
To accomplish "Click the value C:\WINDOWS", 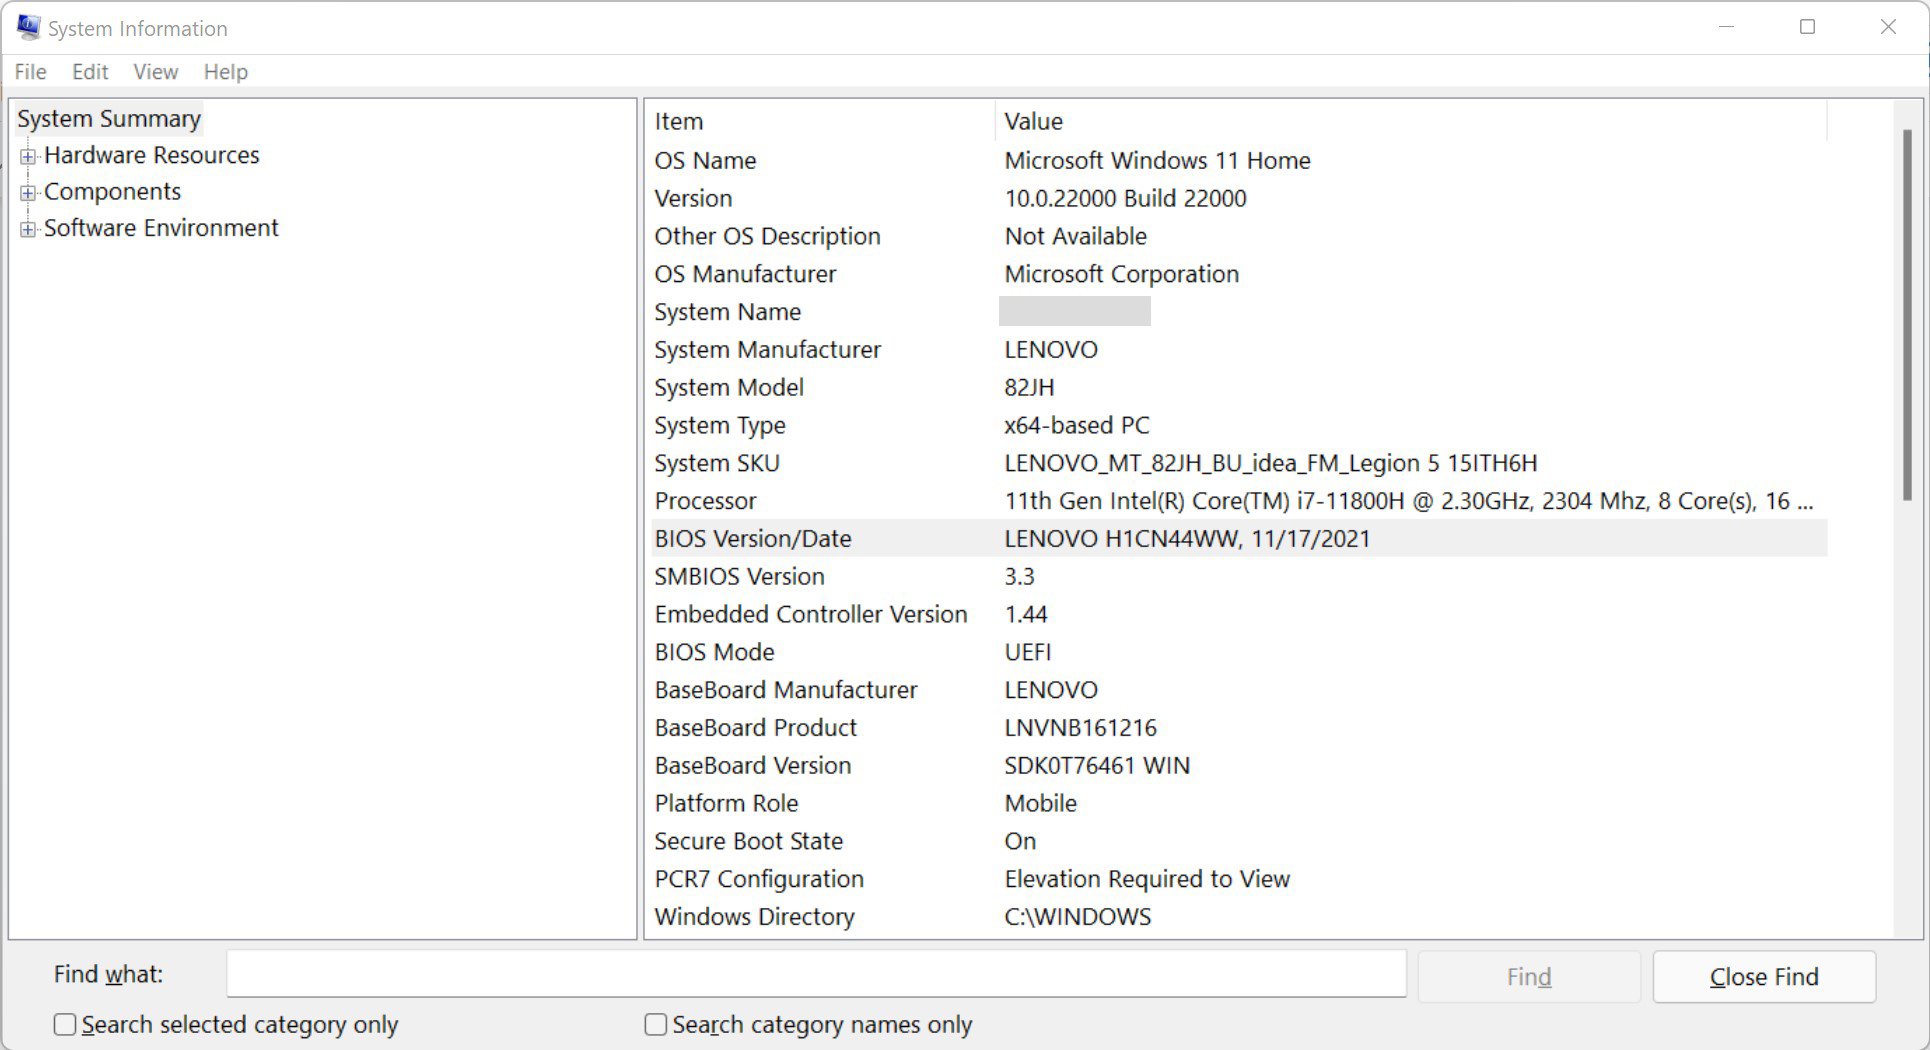I will coord(1077,917).
